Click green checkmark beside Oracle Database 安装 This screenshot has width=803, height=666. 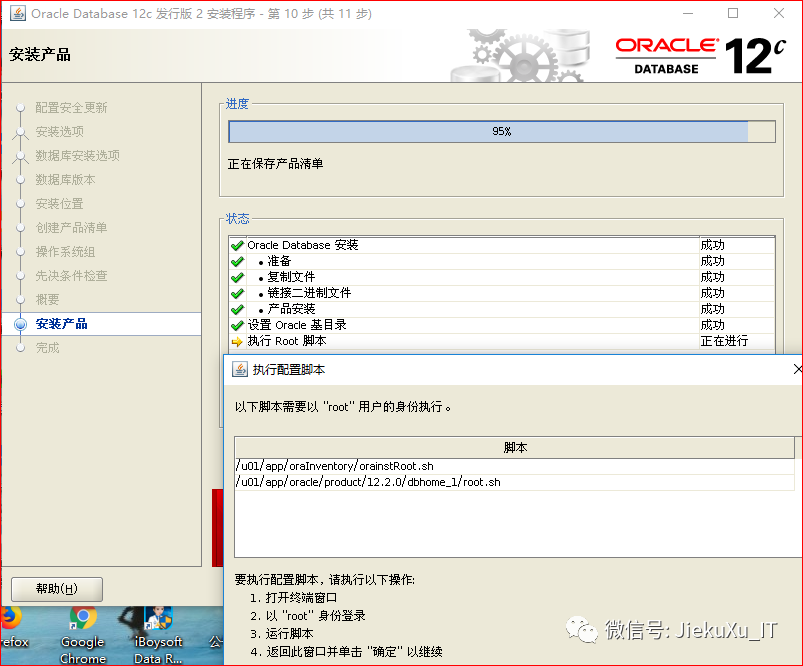[x=237, y=245]
